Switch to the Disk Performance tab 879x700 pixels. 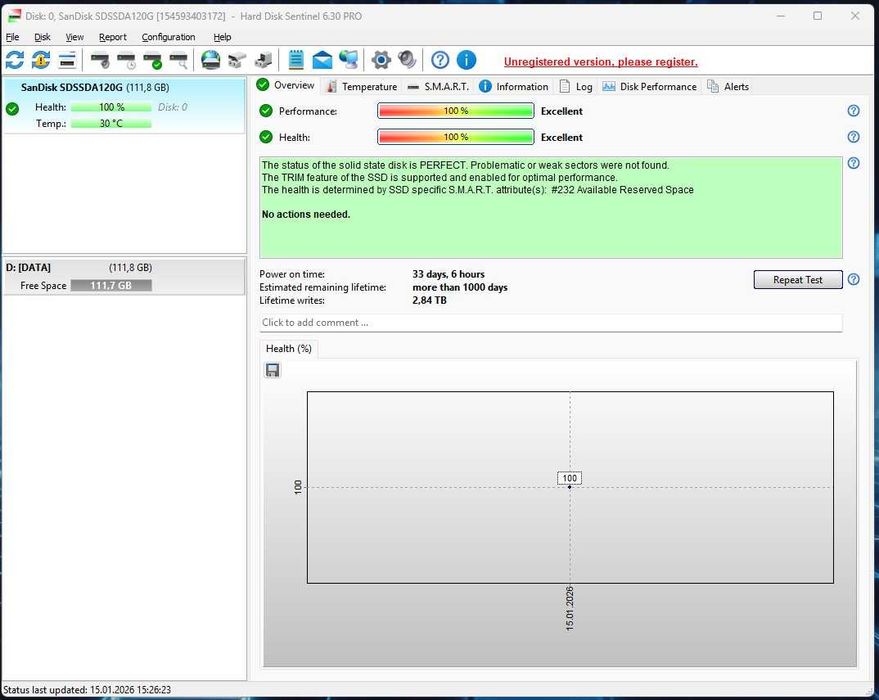649,86
